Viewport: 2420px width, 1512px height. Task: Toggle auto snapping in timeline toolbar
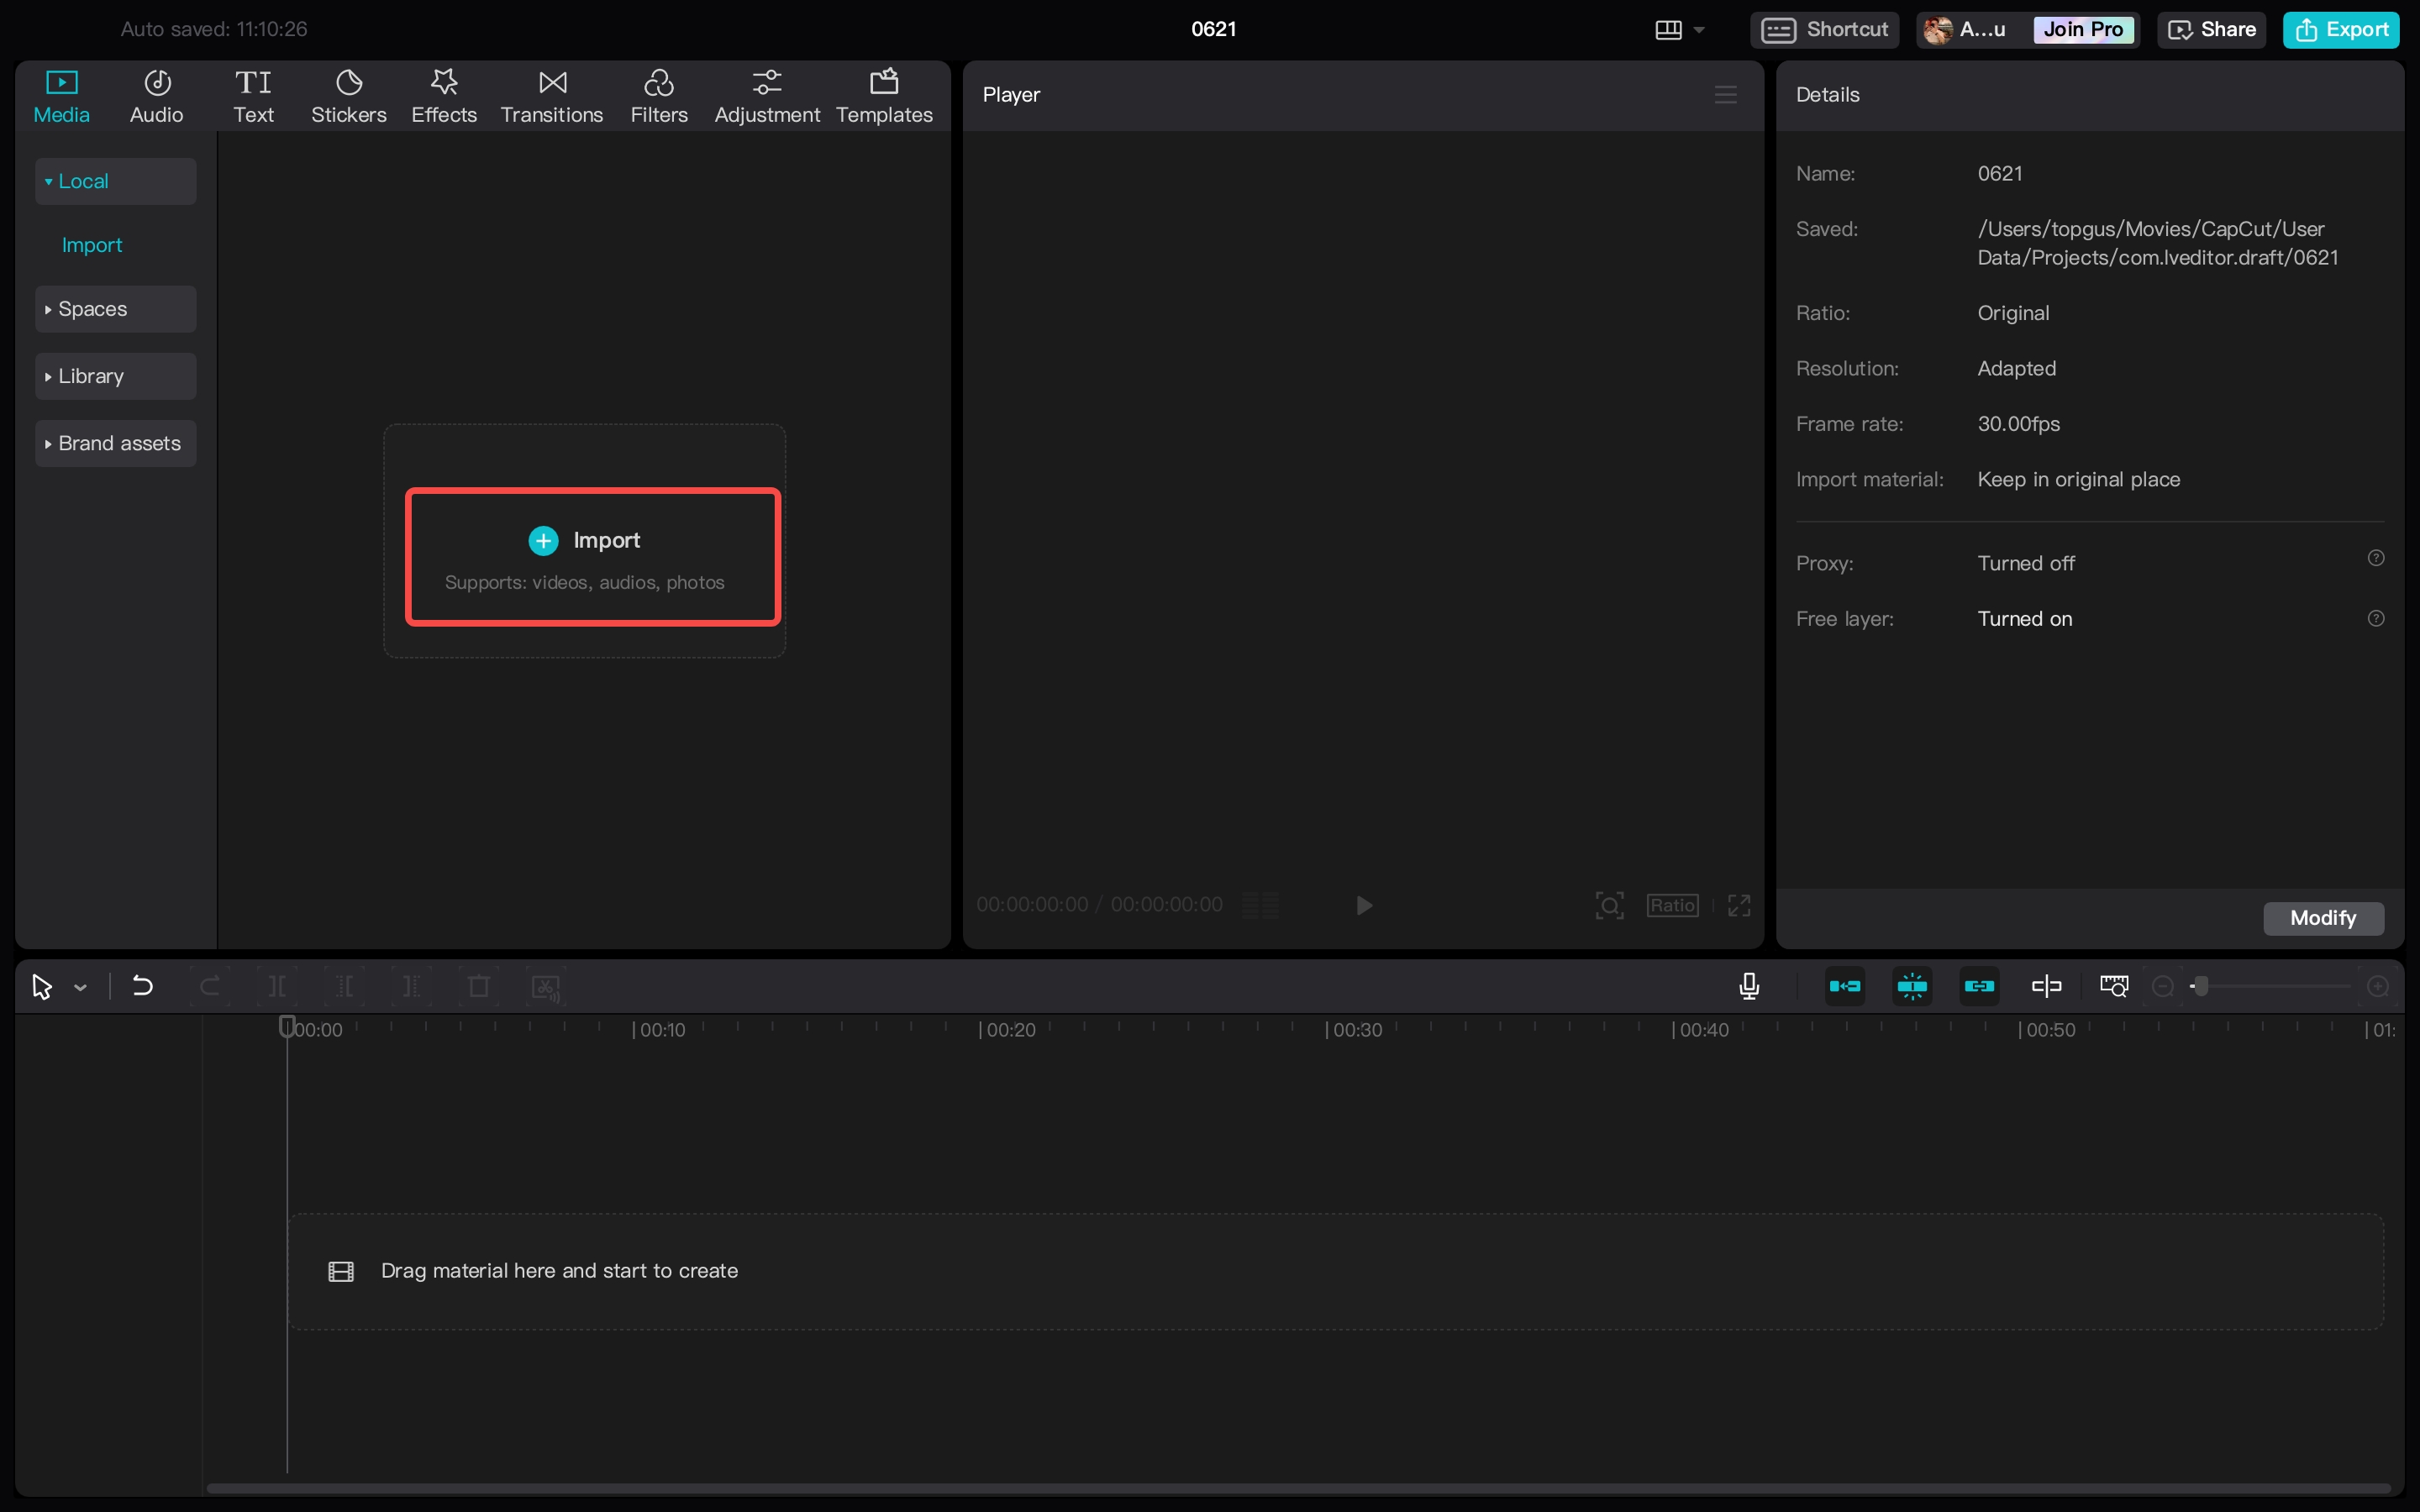click(x=1912, y=986)
